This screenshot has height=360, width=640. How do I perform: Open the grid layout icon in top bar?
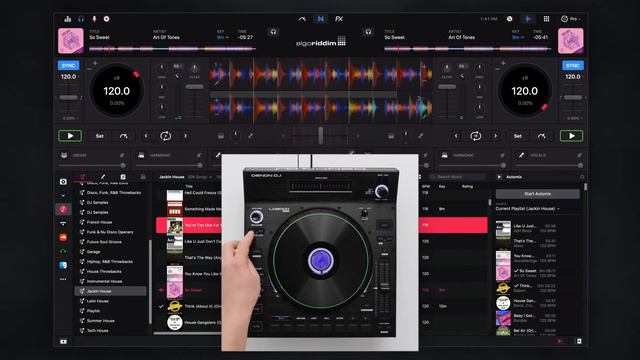click(x=546, y=19)
